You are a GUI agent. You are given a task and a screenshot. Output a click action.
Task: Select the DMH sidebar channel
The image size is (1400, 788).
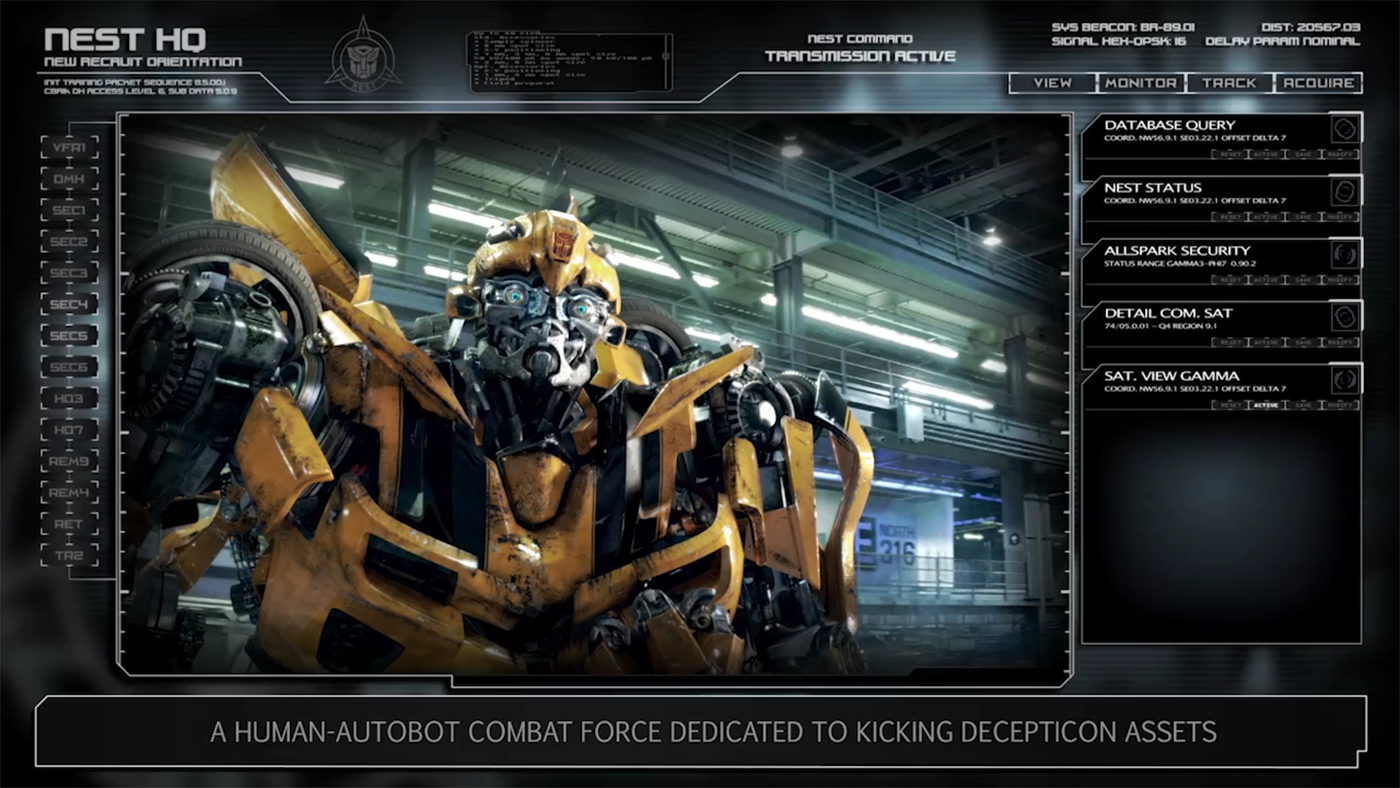click(x=69, y=179)
